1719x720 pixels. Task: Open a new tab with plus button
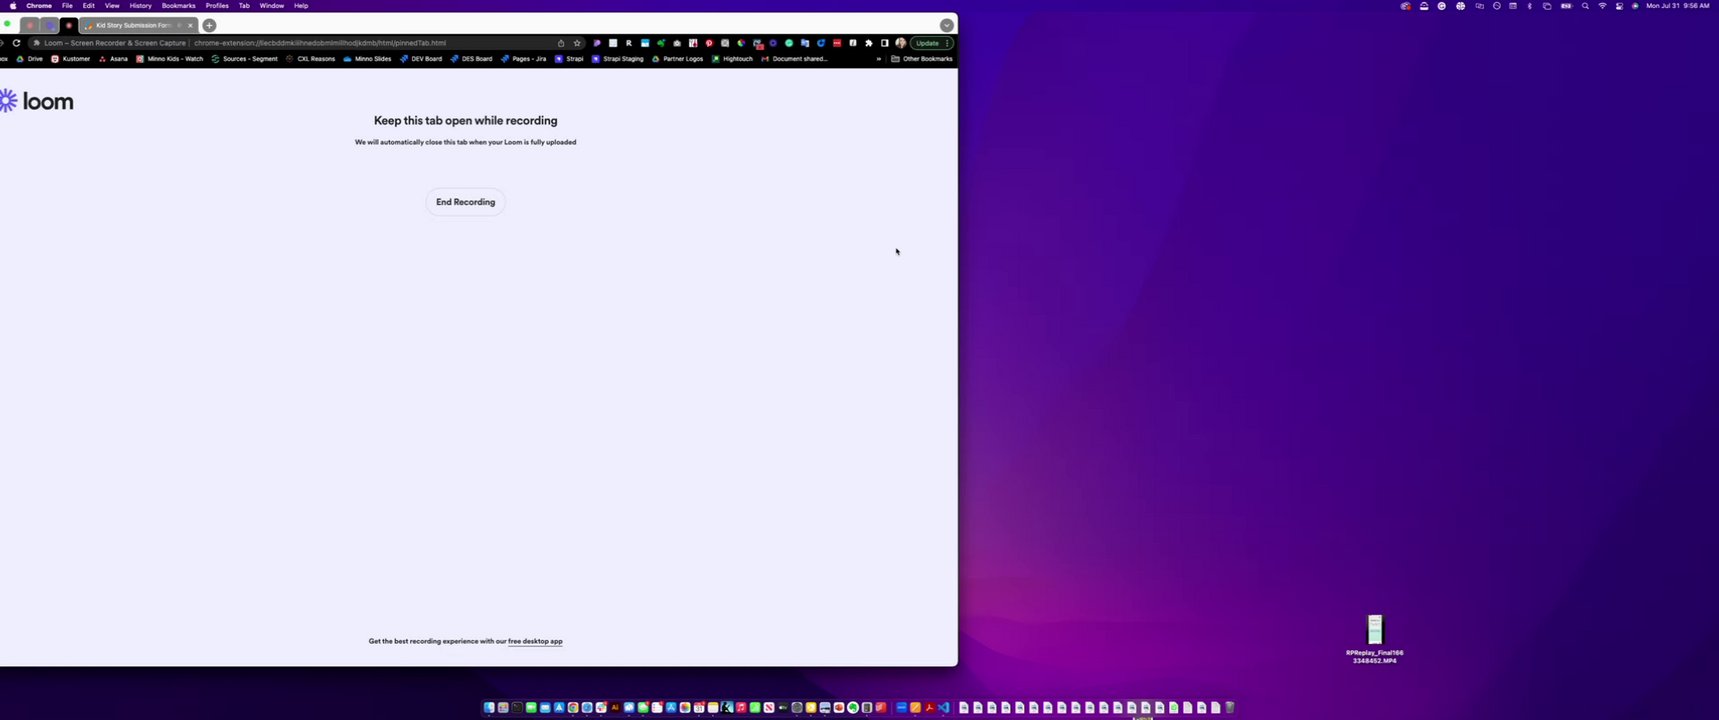pyautogui.click(x=209, y=25)
